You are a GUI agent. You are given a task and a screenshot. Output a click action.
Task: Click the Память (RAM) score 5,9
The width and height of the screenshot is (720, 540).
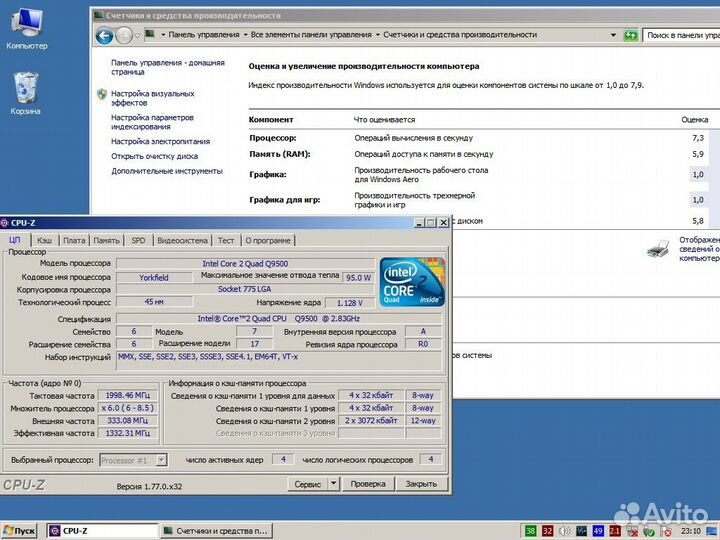[x=698, y=154]
